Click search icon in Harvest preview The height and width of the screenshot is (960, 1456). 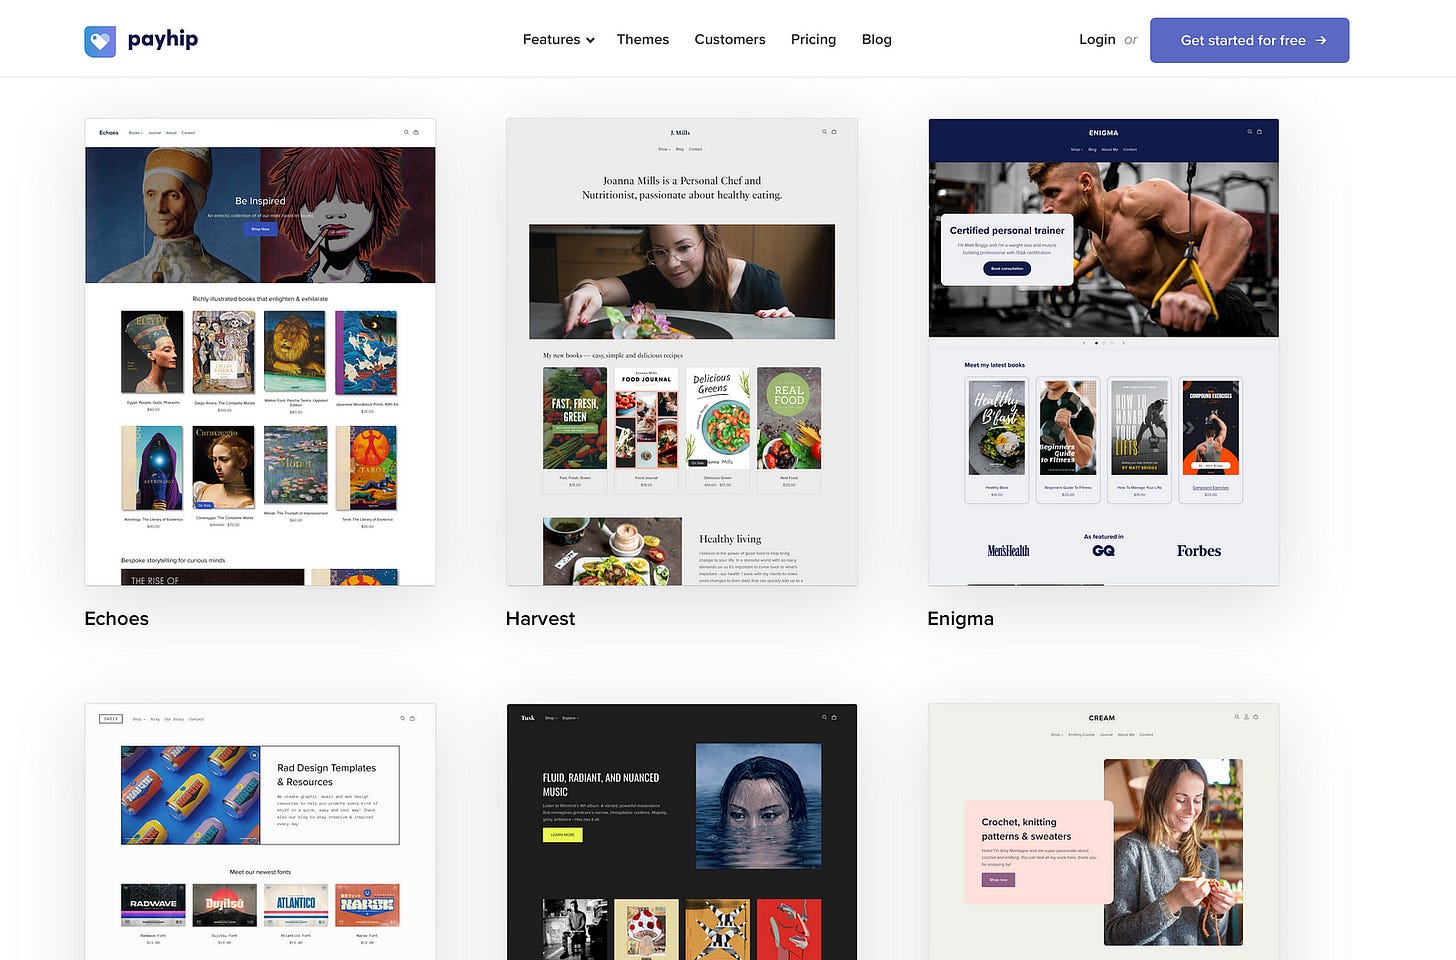(x=824, y=131)
